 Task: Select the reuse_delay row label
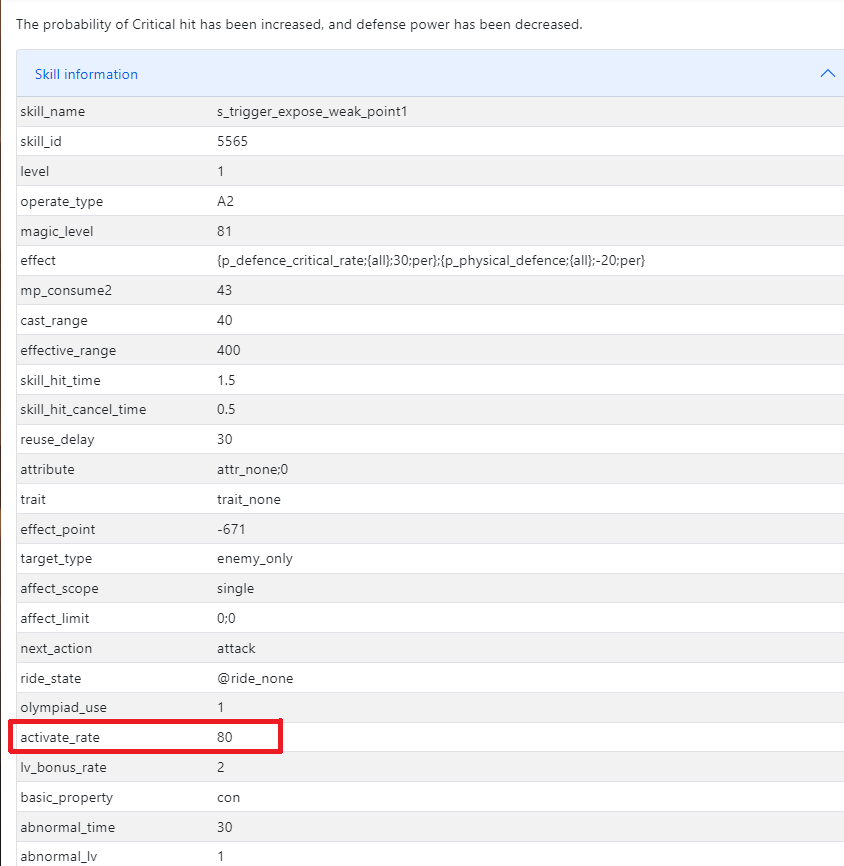57,440
